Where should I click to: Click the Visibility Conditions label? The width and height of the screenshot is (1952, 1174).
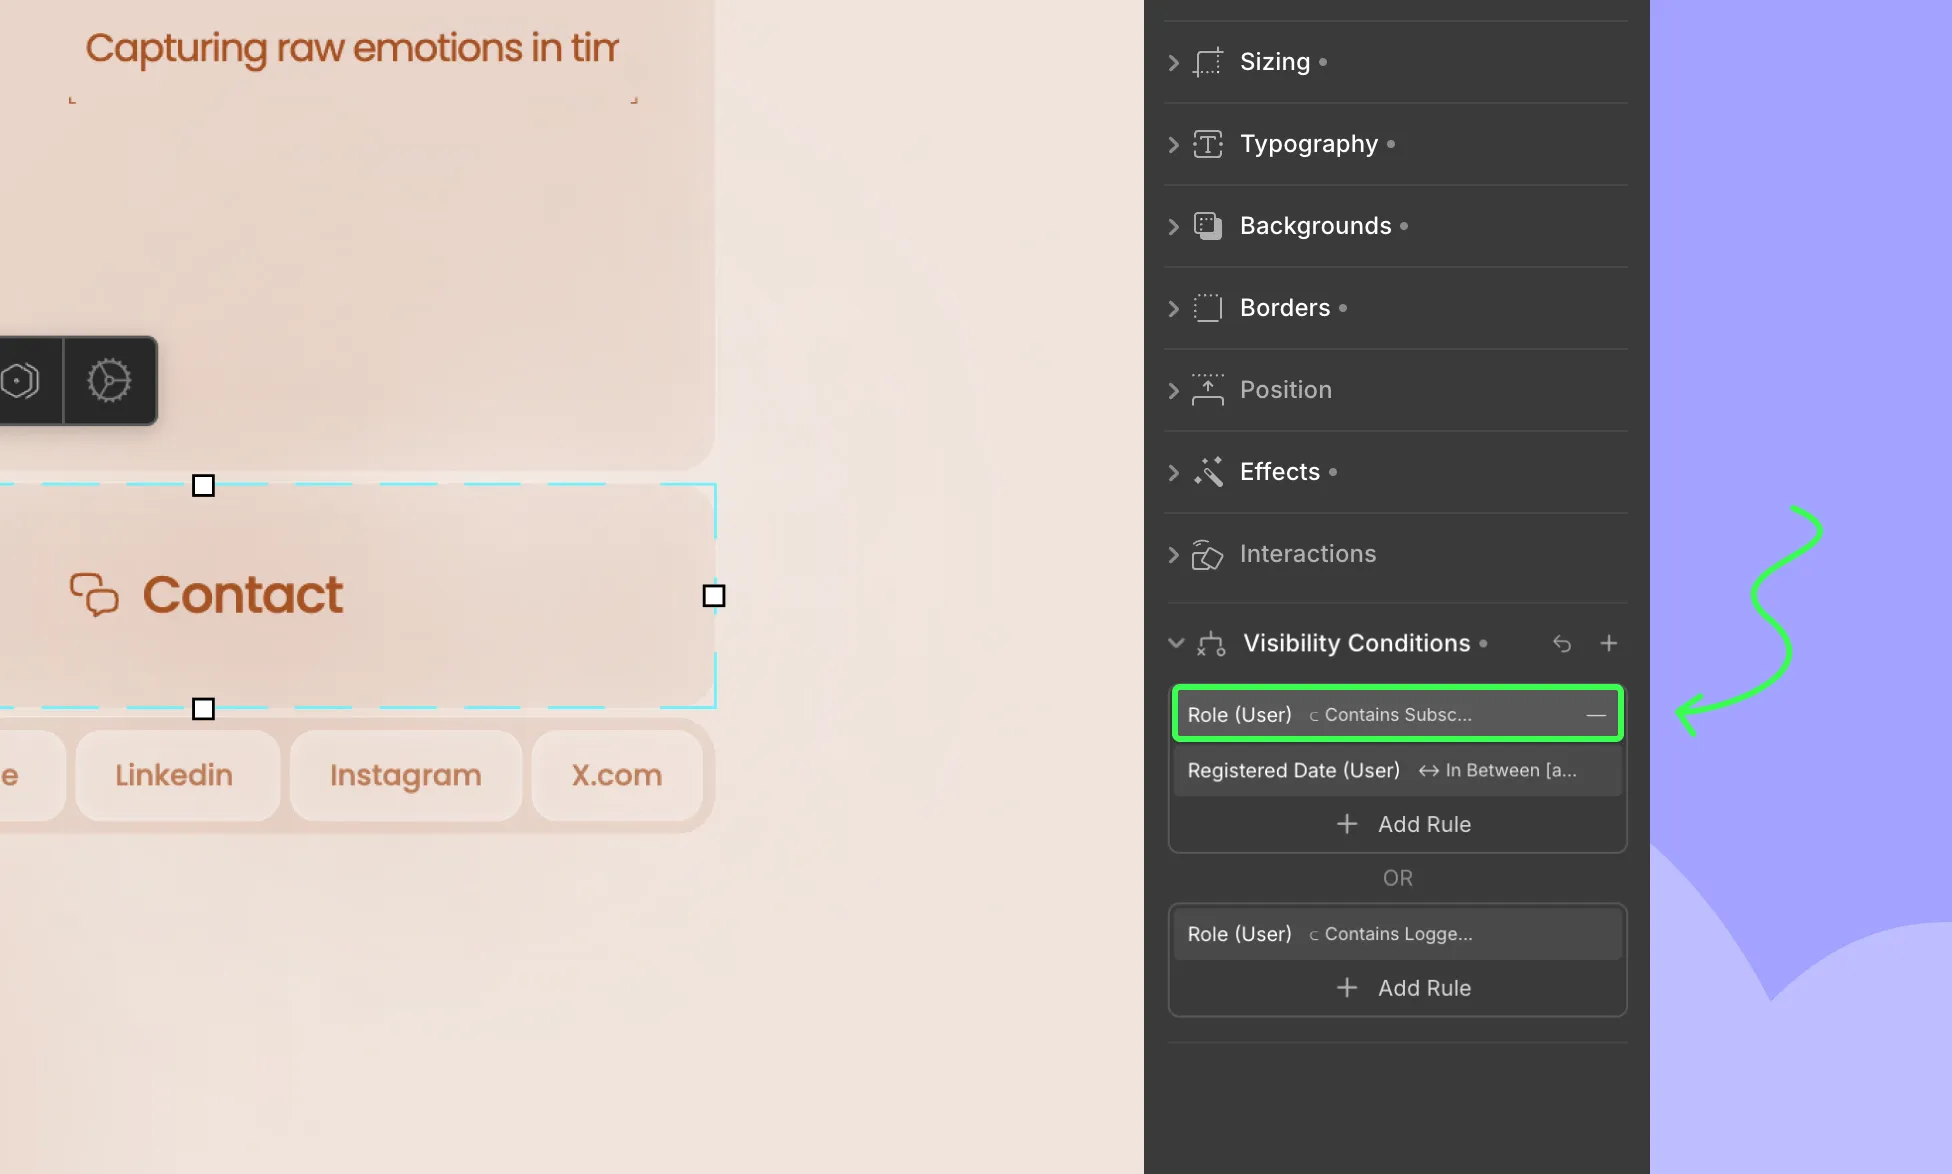point(1357,643)
